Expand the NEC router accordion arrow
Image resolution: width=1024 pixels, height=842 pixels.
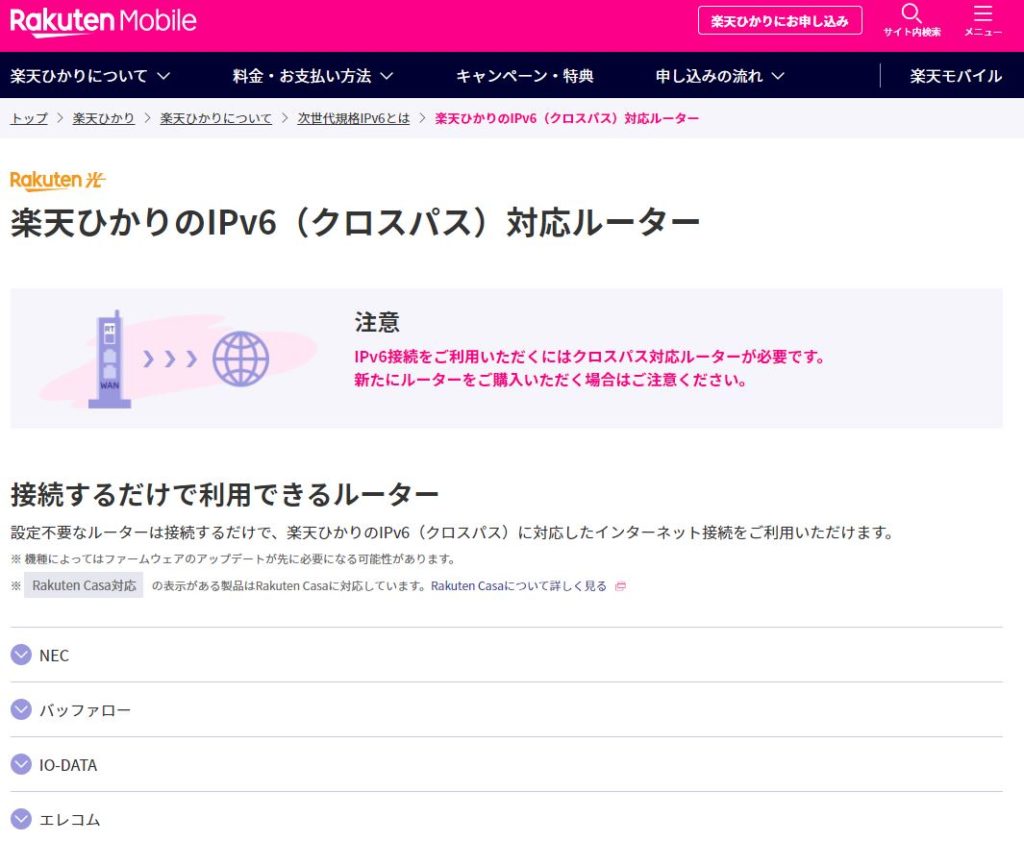(x=22, y=655)
